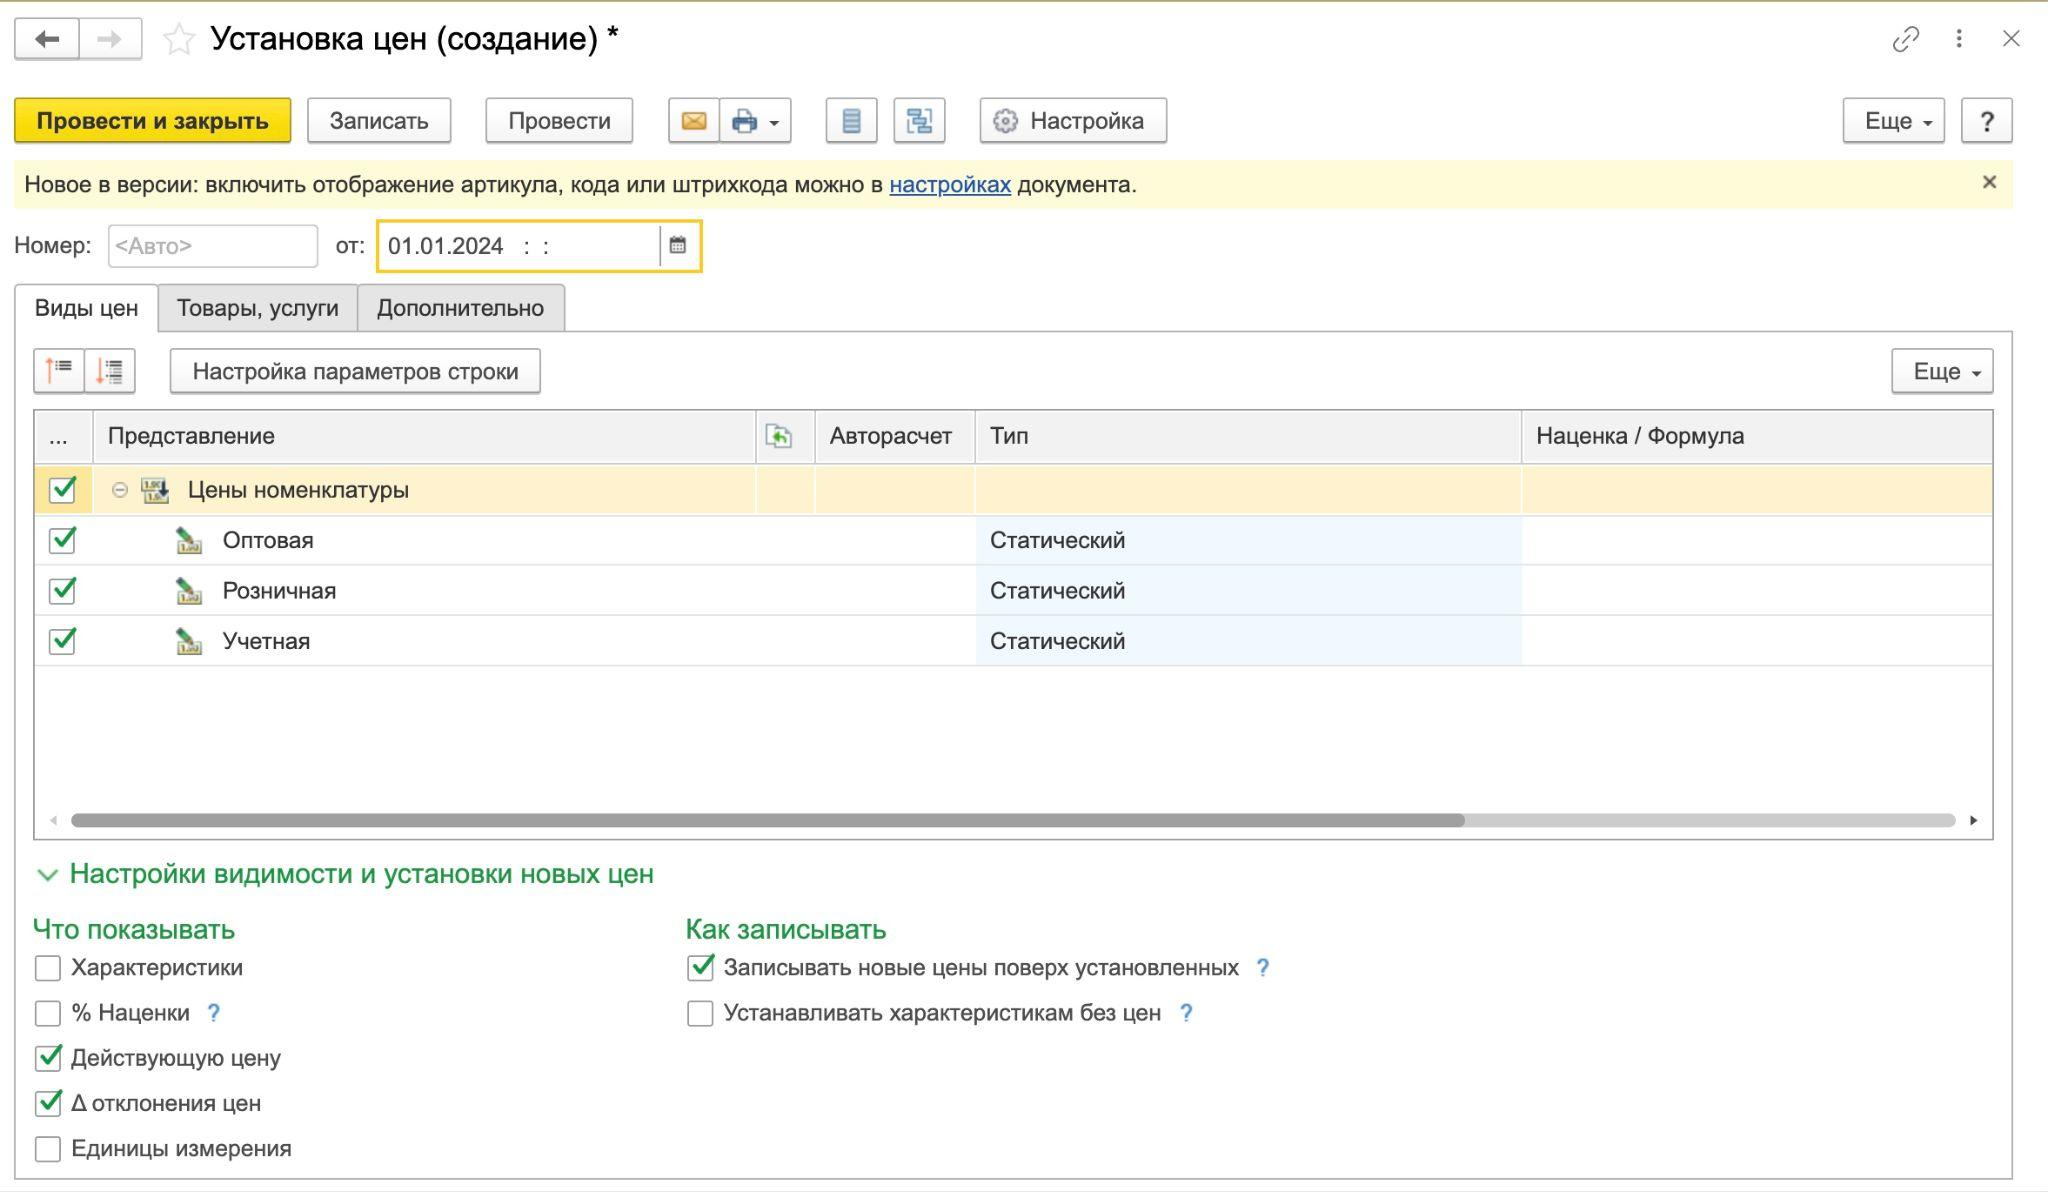Add document to favorites with star icon
Screen dimensions: 2048x1192
click(x=179, y=39)
